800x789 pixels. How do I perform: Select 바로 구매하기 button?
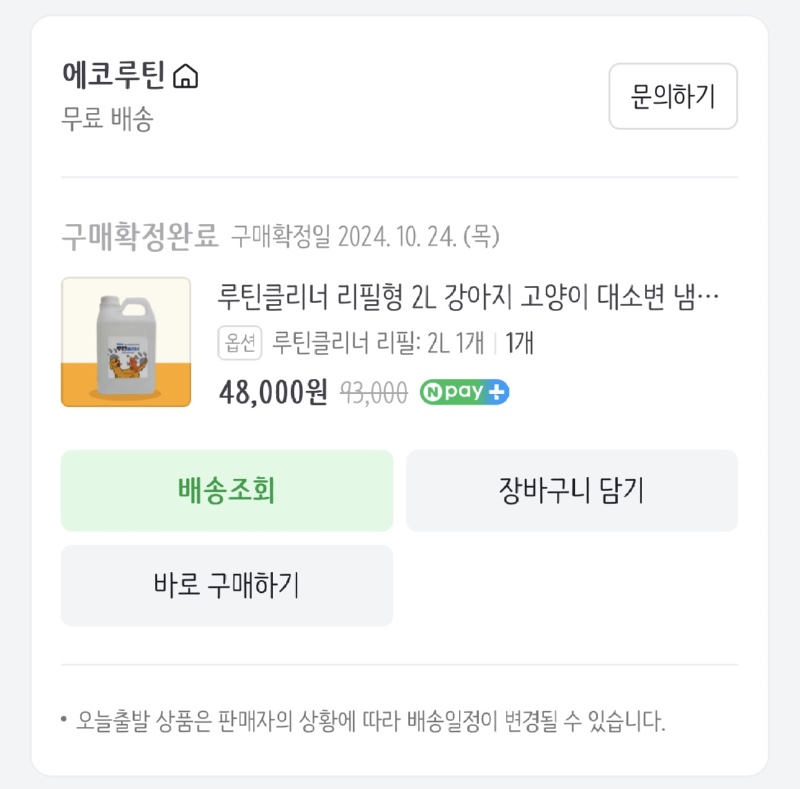point(227,585)
